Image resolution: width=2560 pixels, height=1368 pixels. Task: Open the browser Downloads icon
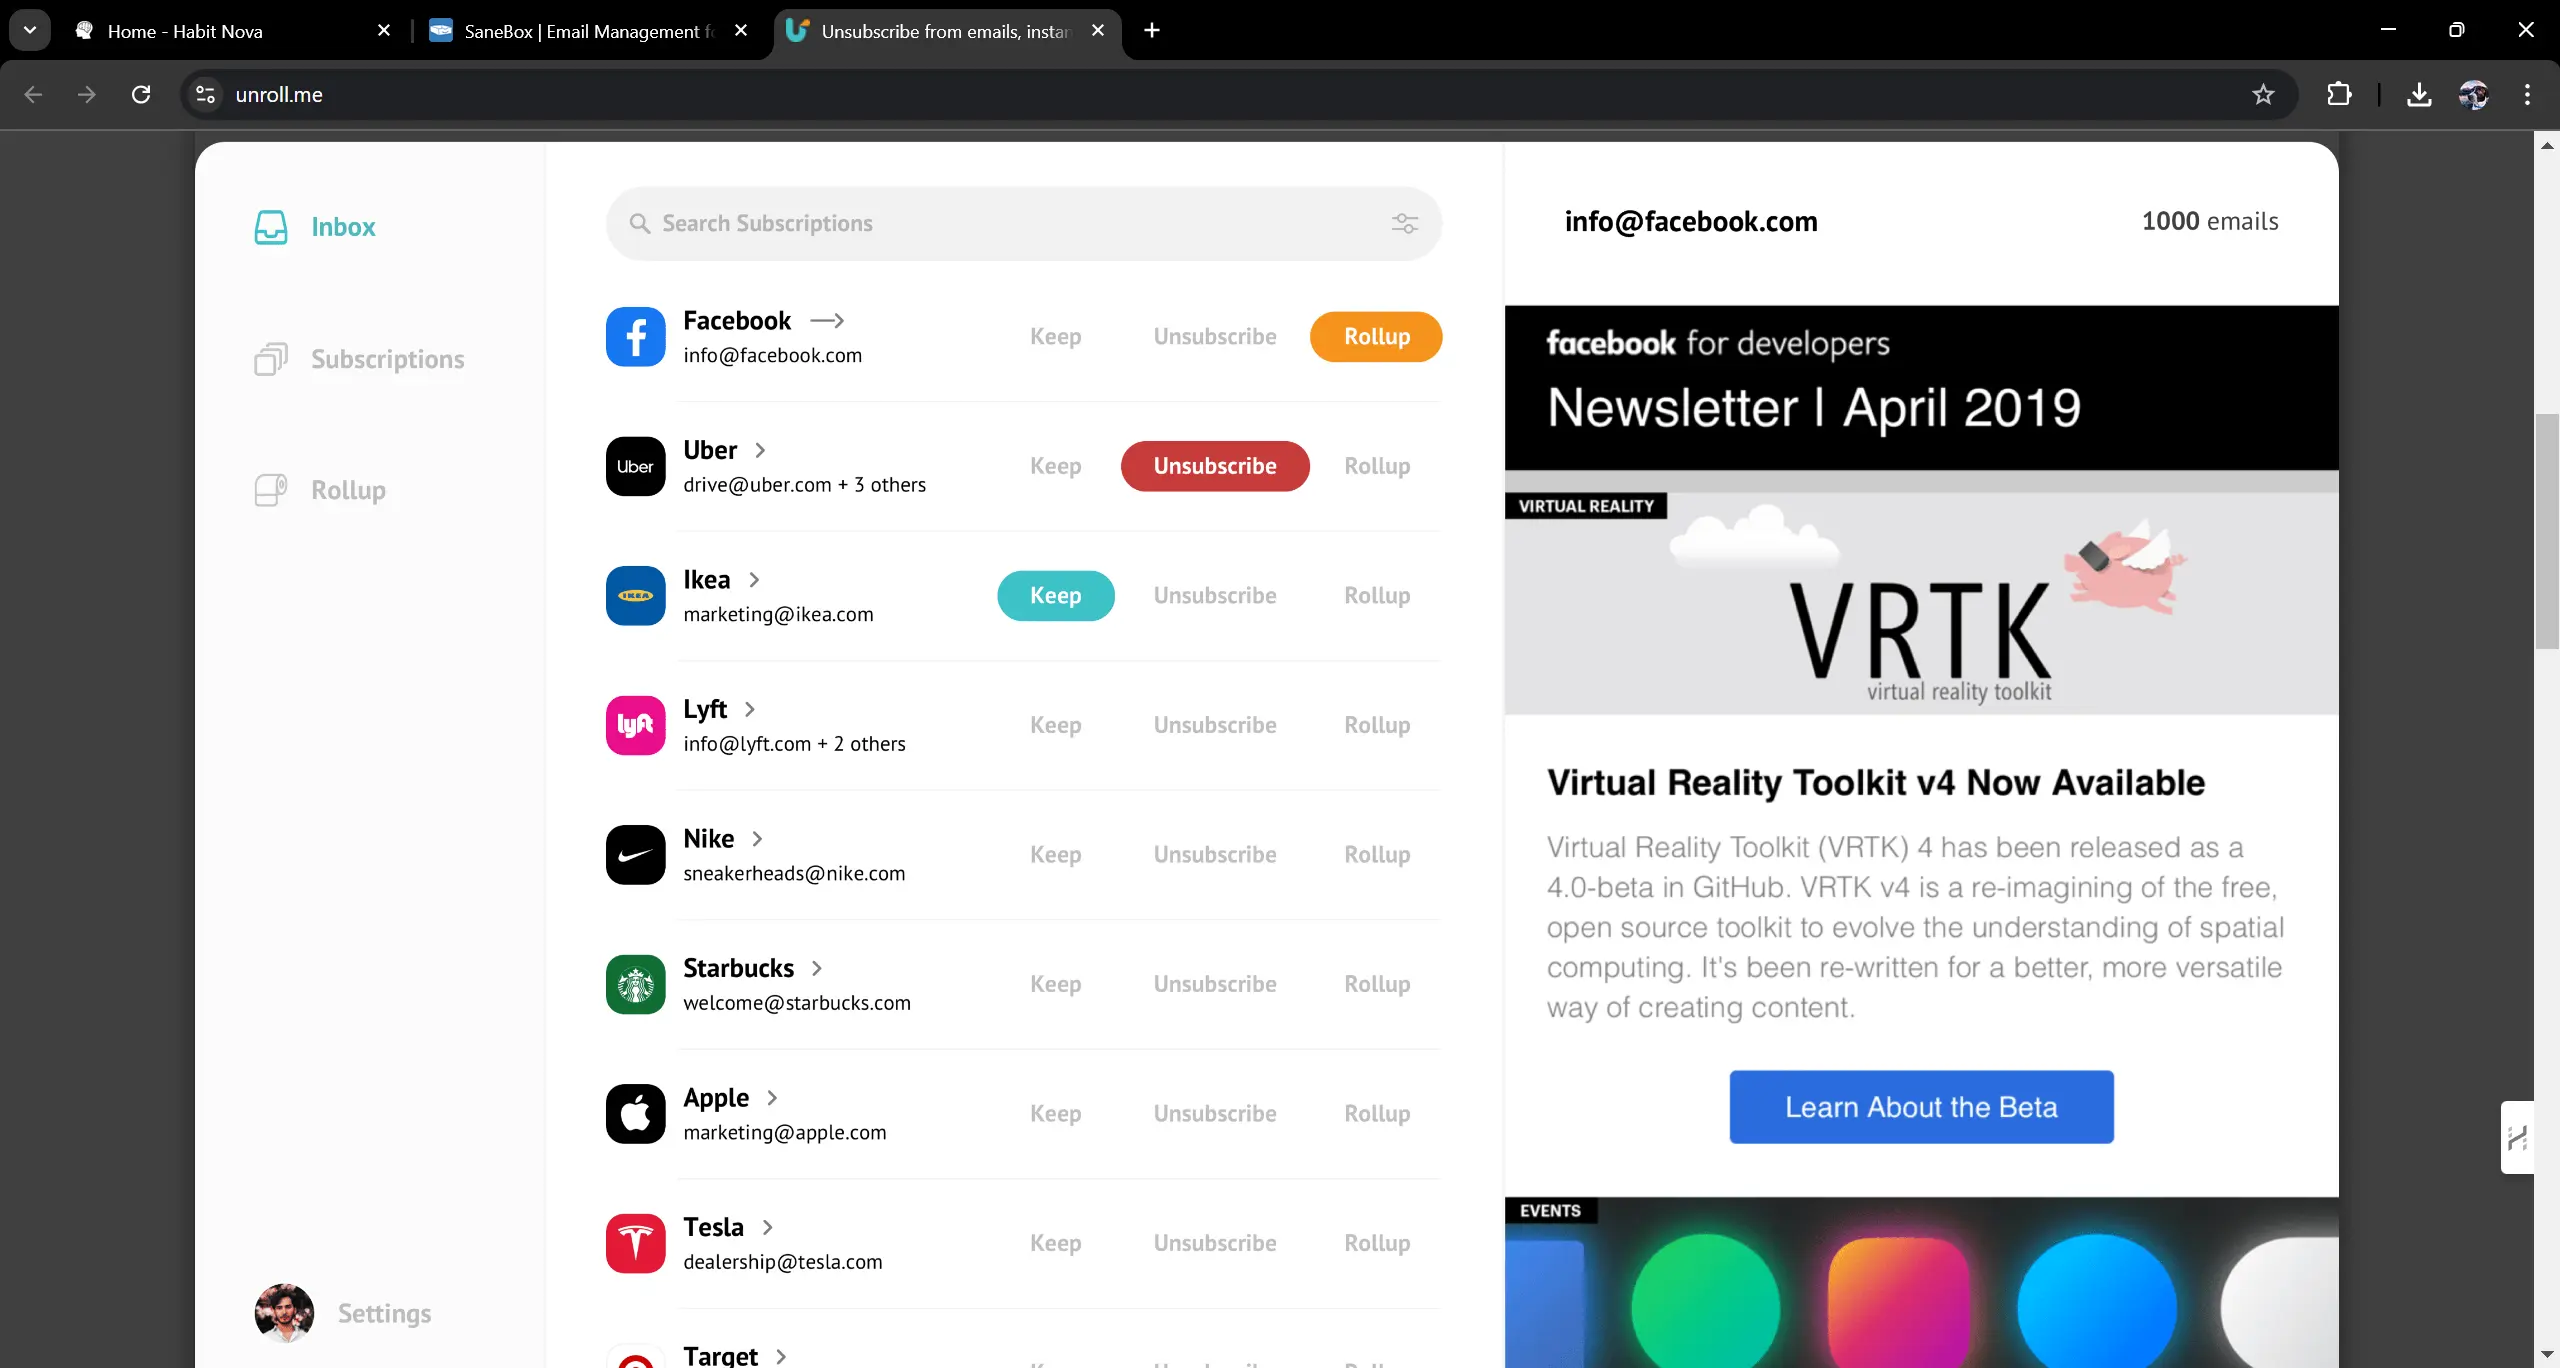coord(2419,94)
